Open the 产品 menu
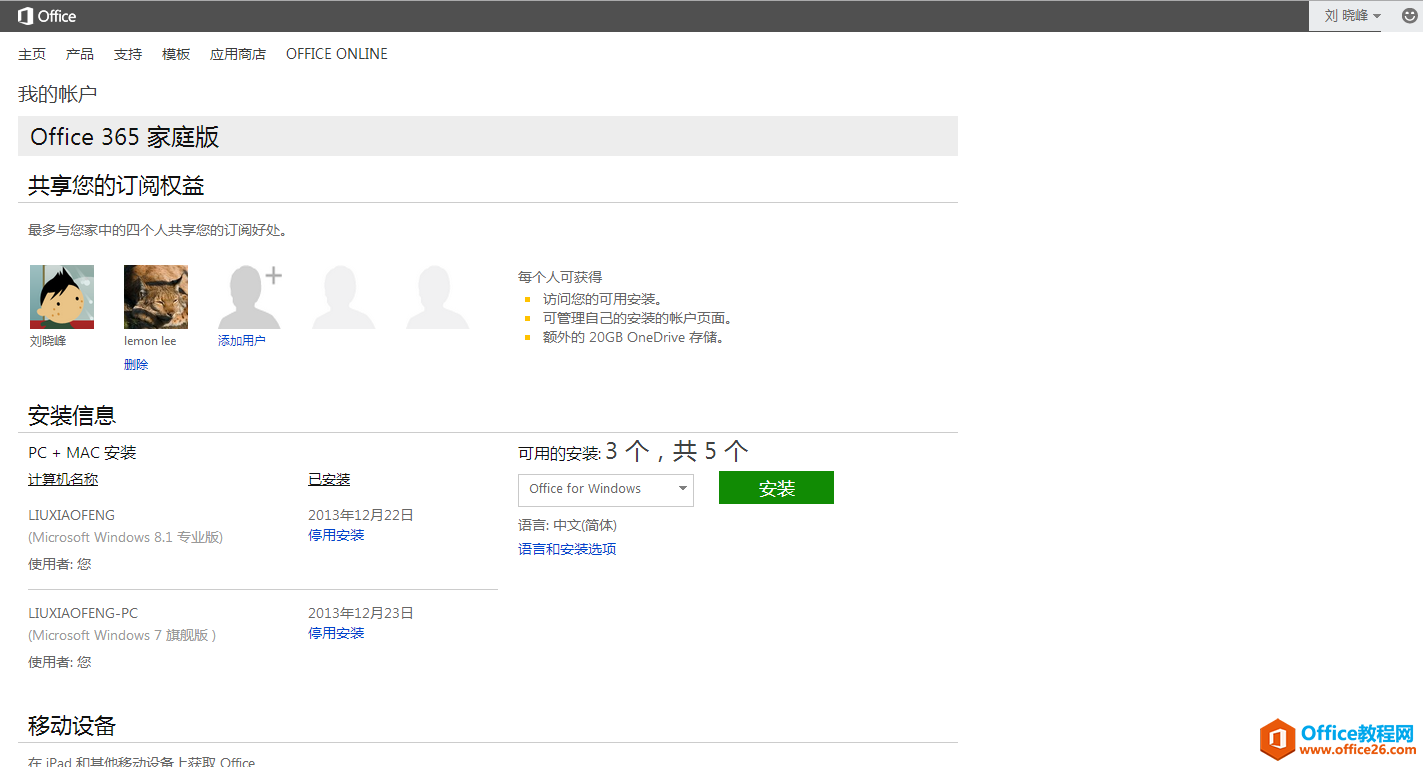This screenshot has width=1423, height=767. (80, 54)
